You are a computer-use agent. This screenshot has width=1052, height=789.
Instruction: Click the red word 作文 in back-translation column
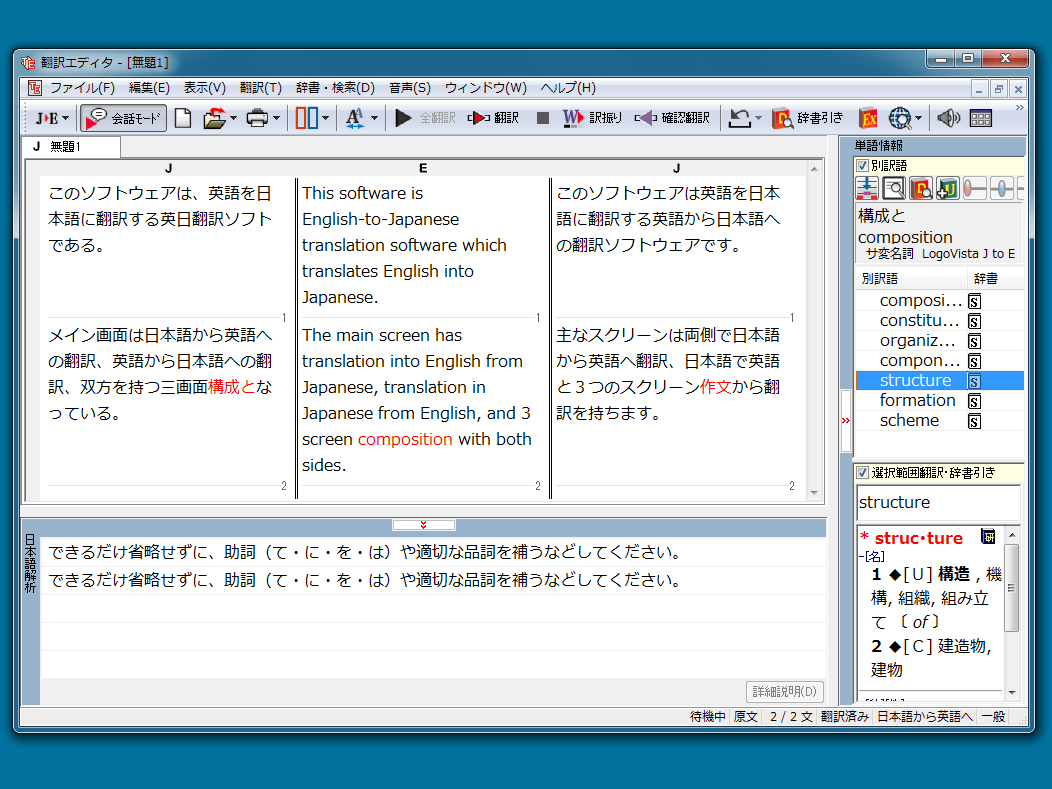point(715,387)
